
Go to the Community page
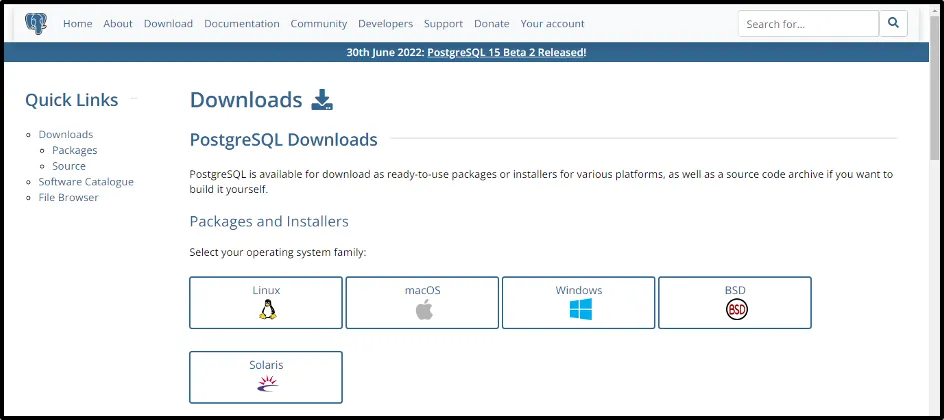(x=319, y=24)
